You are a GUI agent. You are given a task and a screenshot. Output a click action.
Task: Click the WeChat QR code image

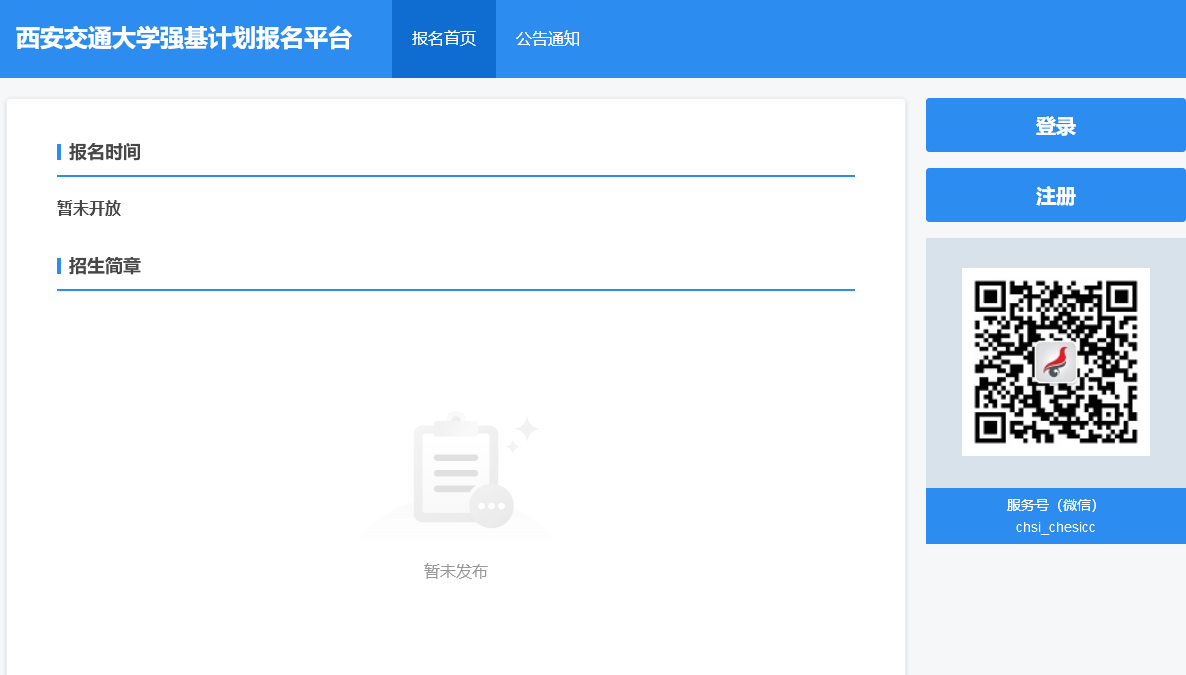1055,362
